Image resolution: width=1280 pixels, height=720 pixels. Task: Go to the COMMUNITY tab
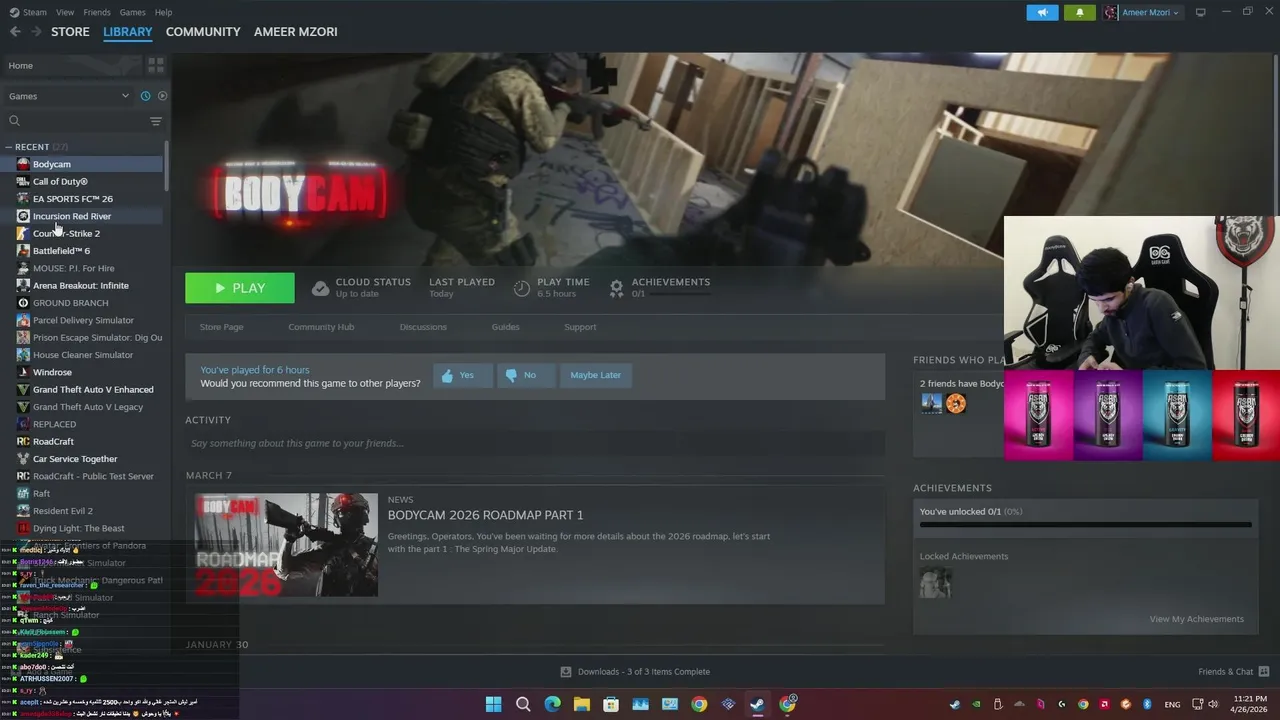coord(203,32)
